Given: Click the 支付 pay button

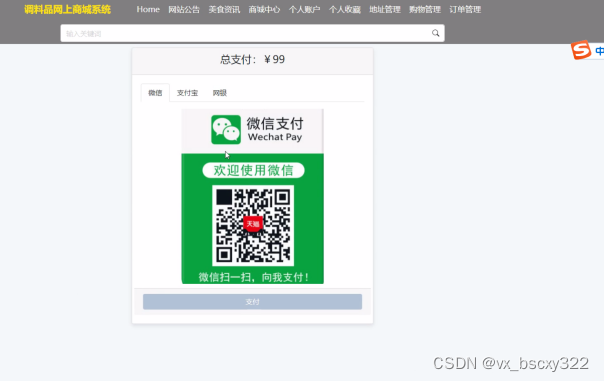Looking at the screenshot, I should (x=252, y=302).
